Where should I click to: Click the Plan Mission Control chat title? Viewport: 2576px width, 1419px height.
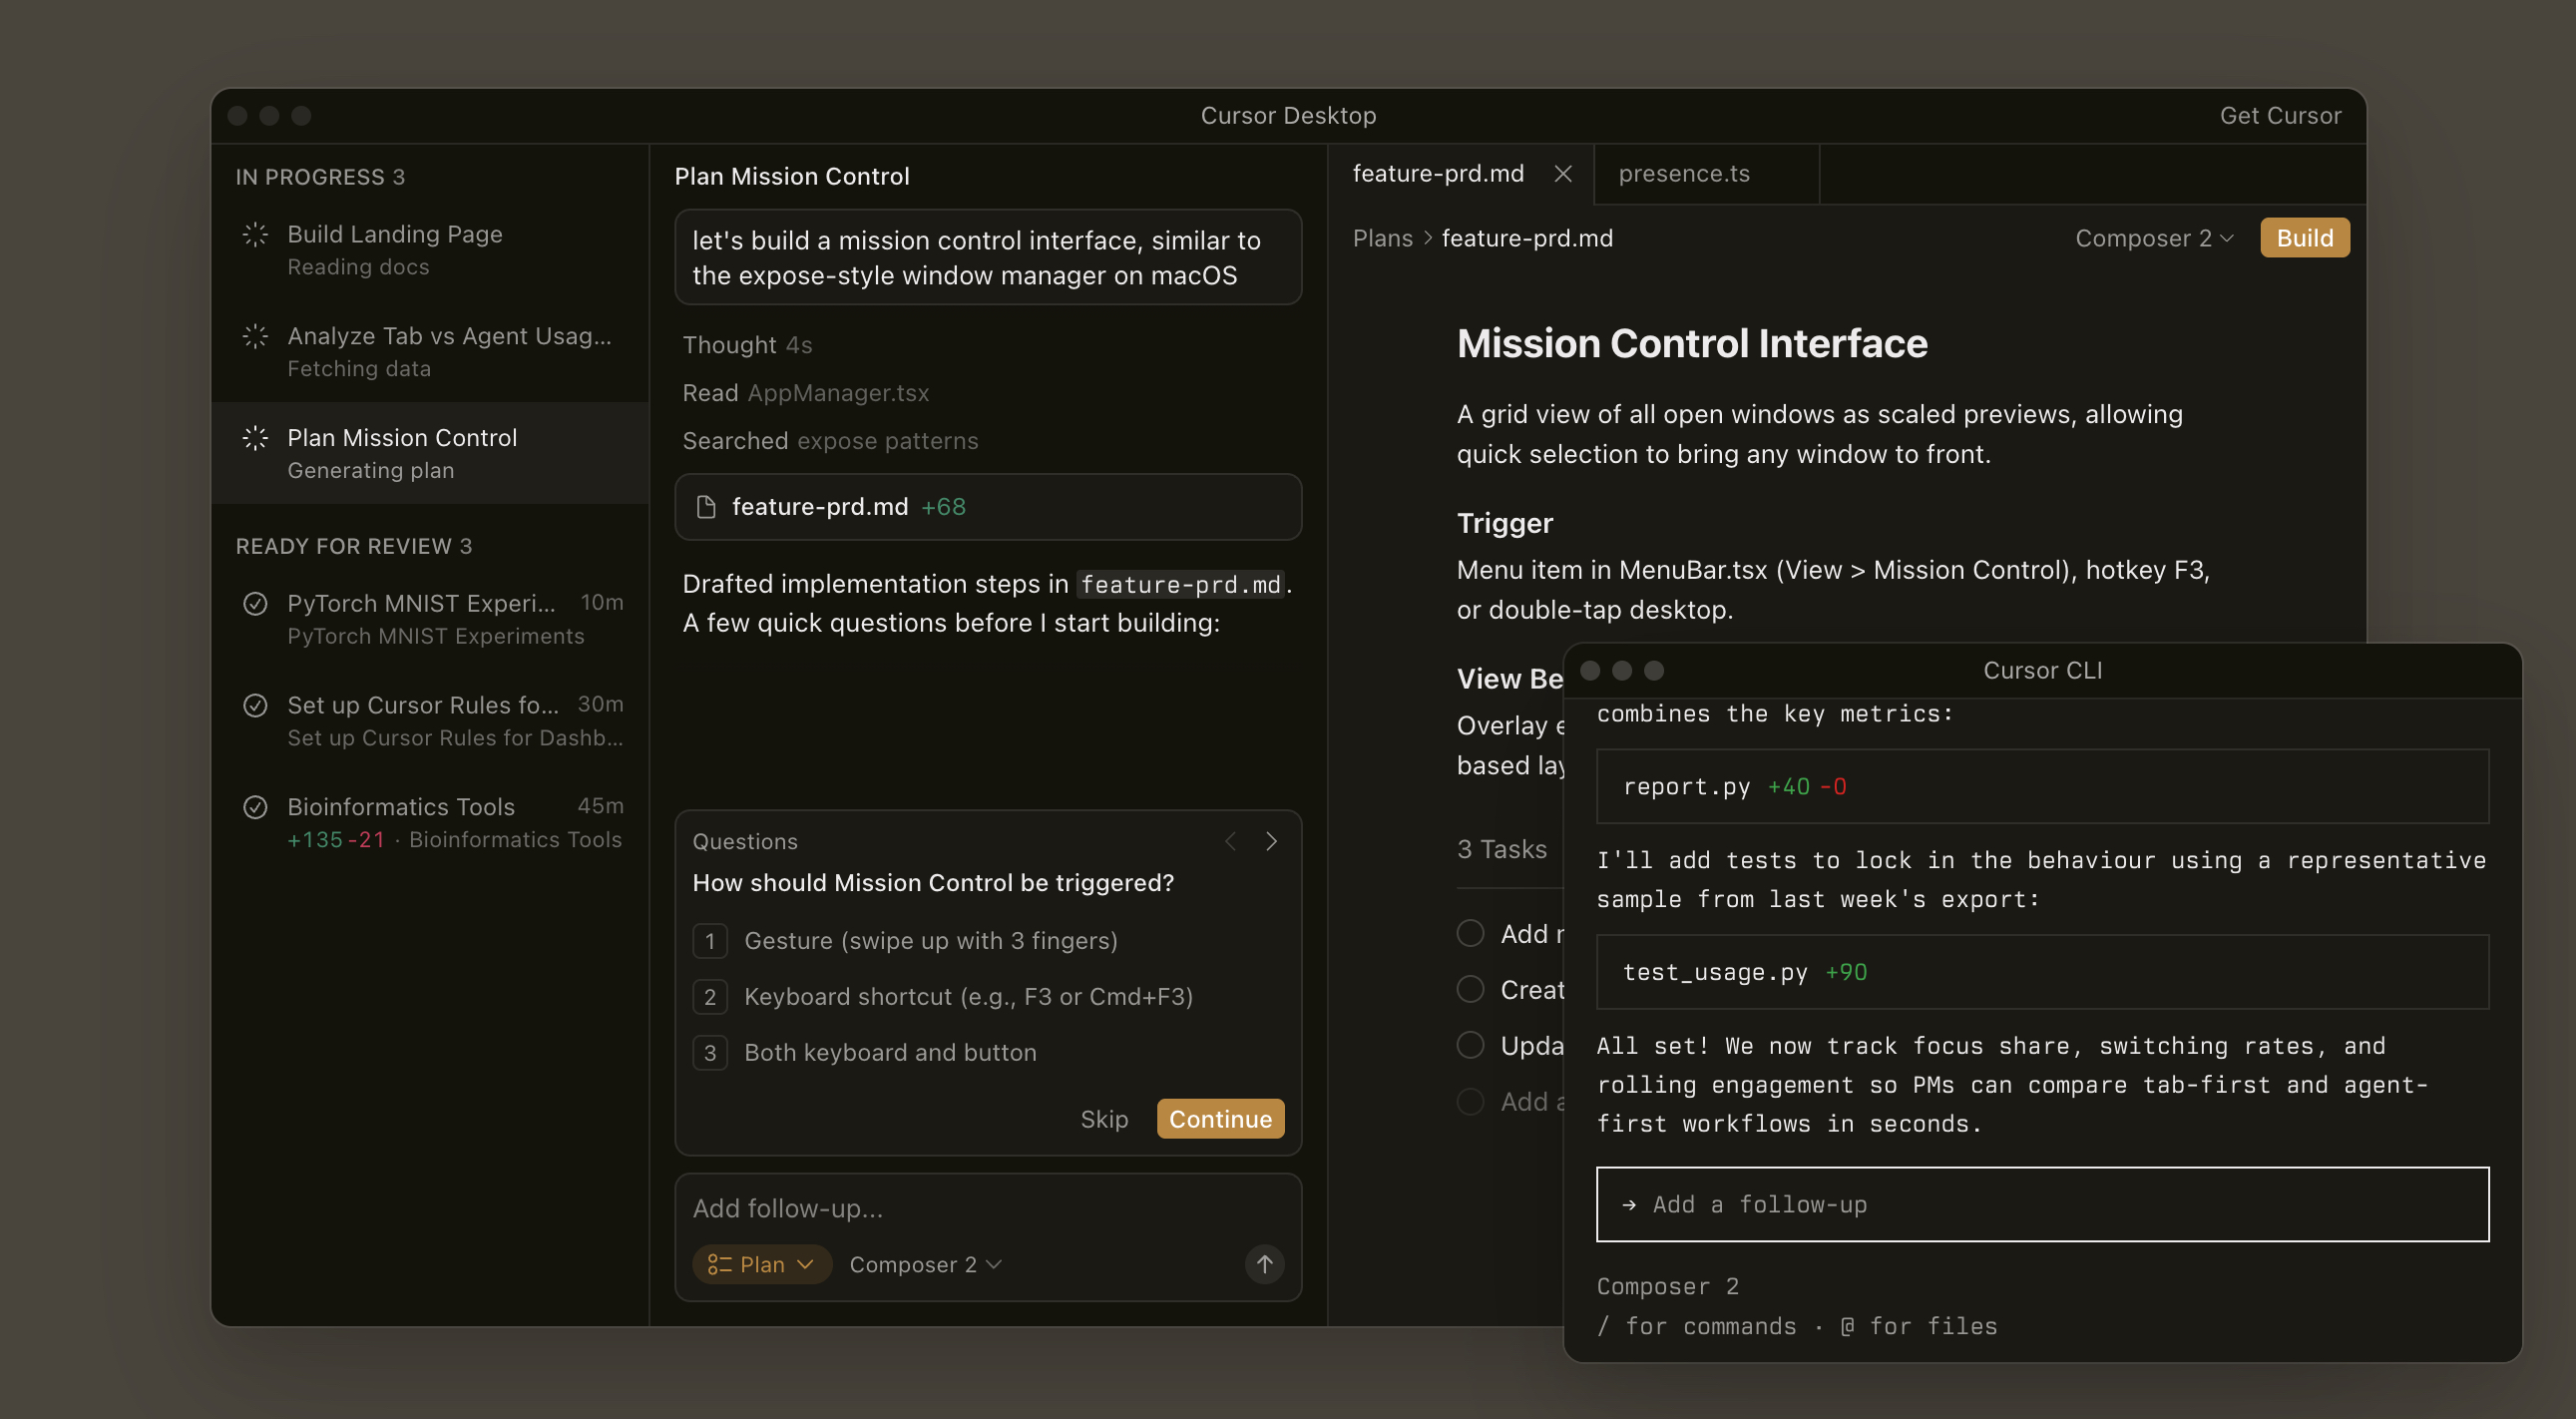coord(792,176)
